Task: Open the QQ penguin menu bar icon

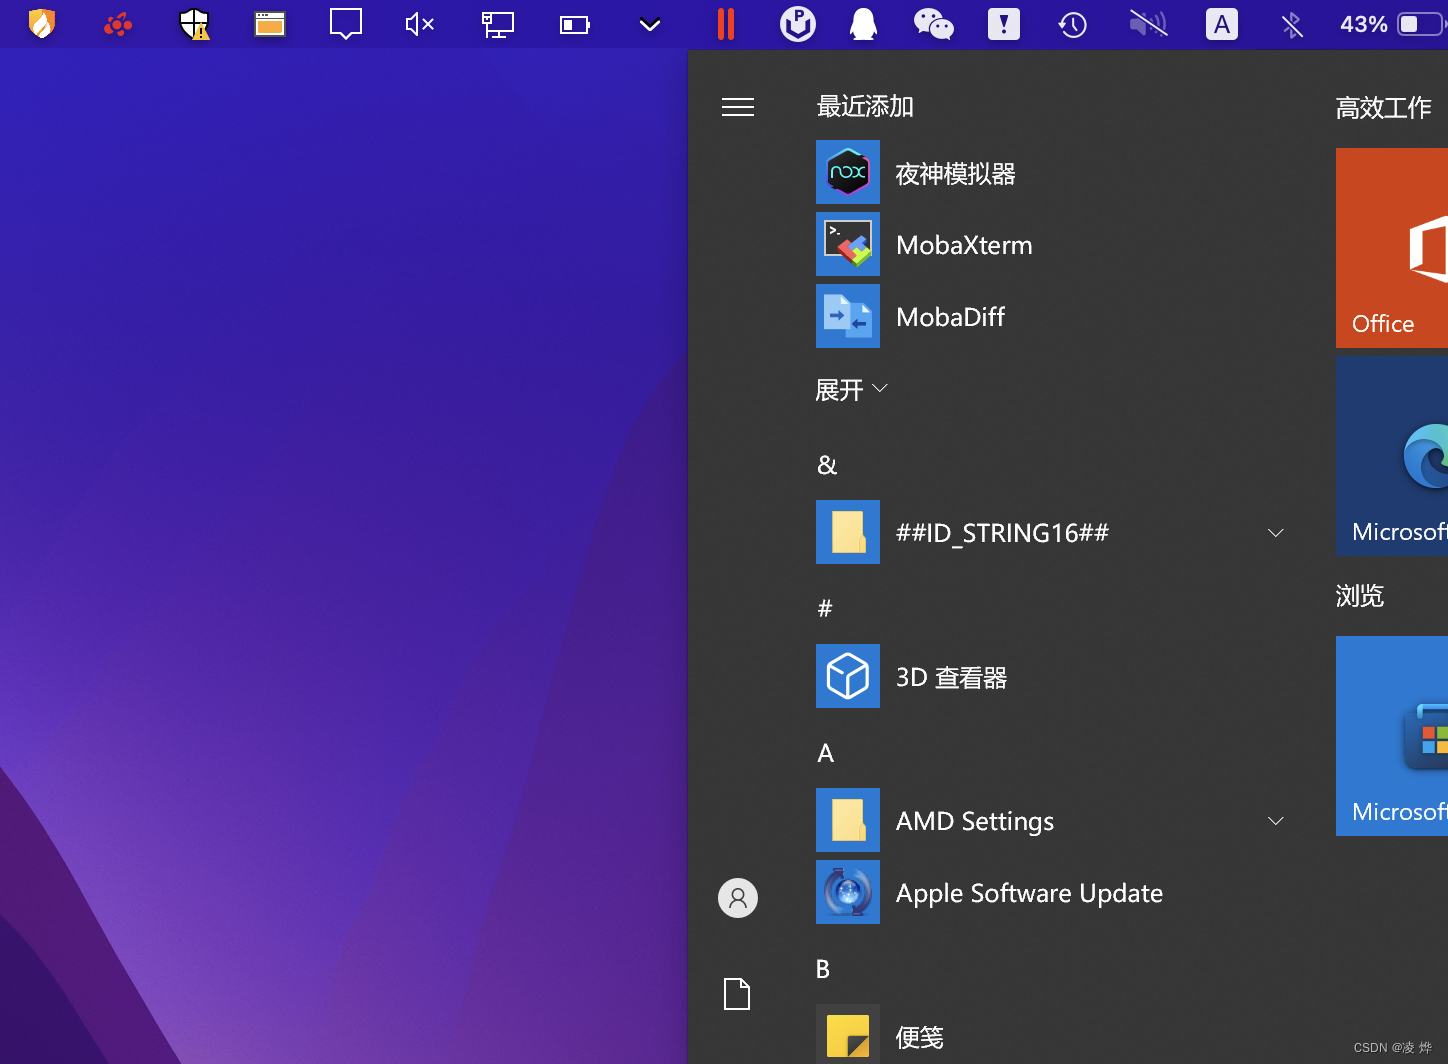Action: click(x=863, y=24)
